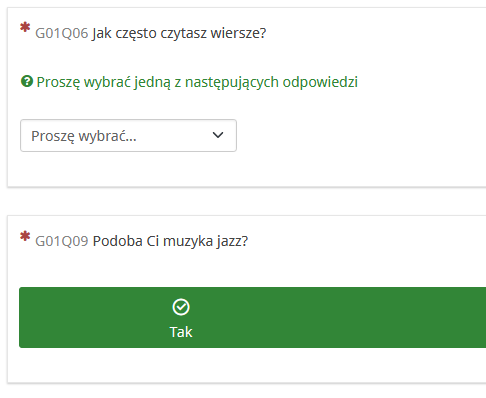Viewport: 486px width, 398px height.
Task: Click the question text "Podoba Ci muzyka jazz?"
Action: 170,241
